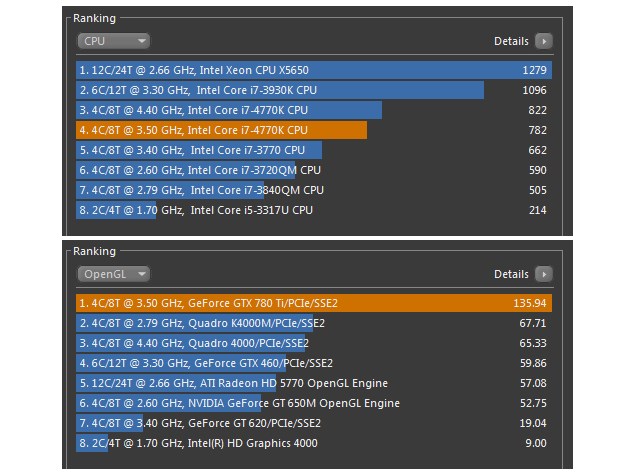Select the highlighted 3.50 GHz i7-4770K row
This screenshot has width=635, height=475.
[x=314, y=130]
